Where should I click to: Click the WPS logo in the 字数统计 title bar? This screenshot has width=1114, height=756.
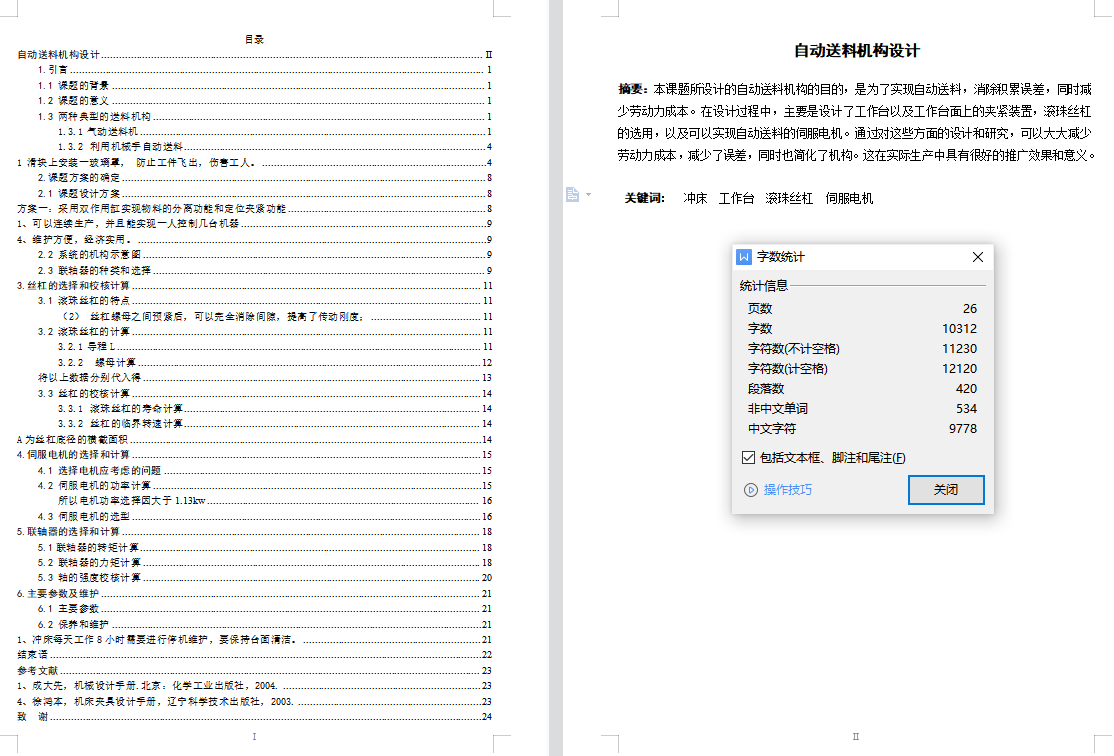[744, 257]
